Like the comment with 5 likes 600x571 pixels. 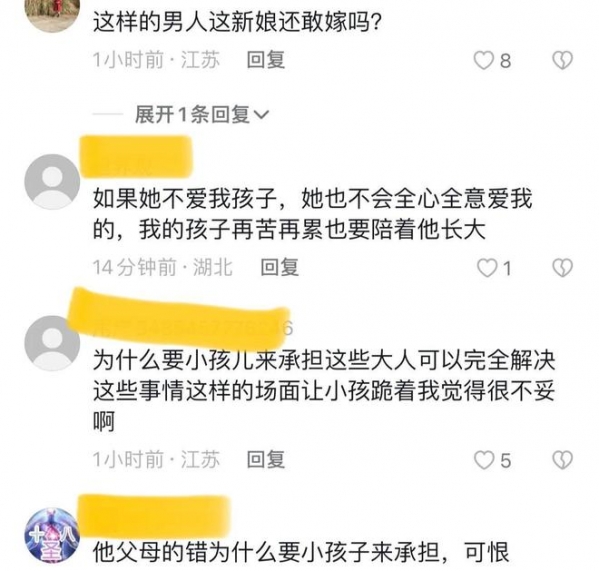[x=484, y=460]
